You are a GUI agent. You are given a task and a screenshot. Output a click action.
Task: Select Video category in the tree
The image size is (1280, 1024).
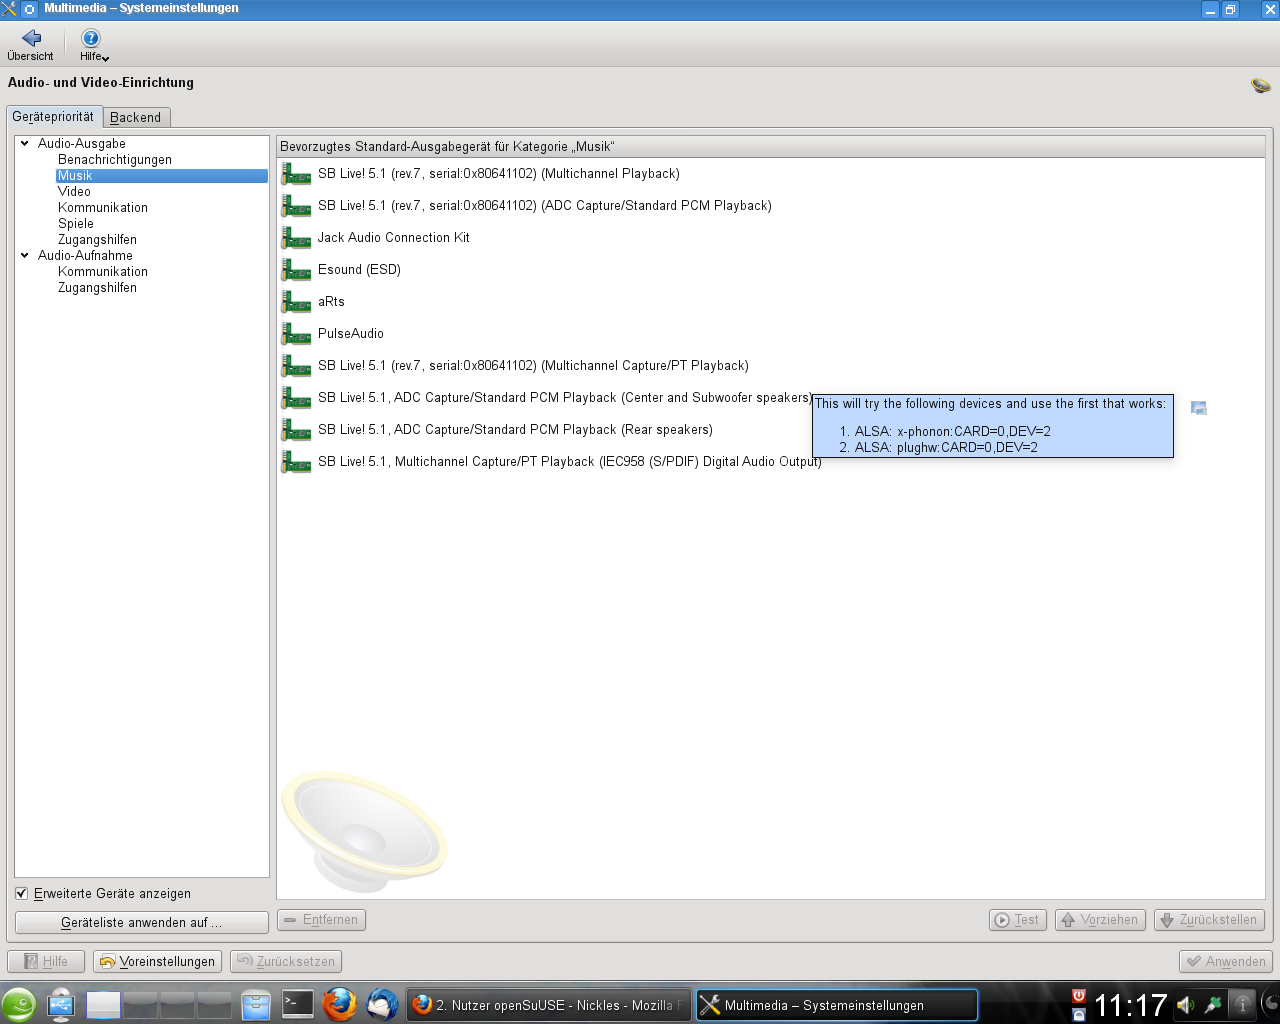(x=74, y=192)
